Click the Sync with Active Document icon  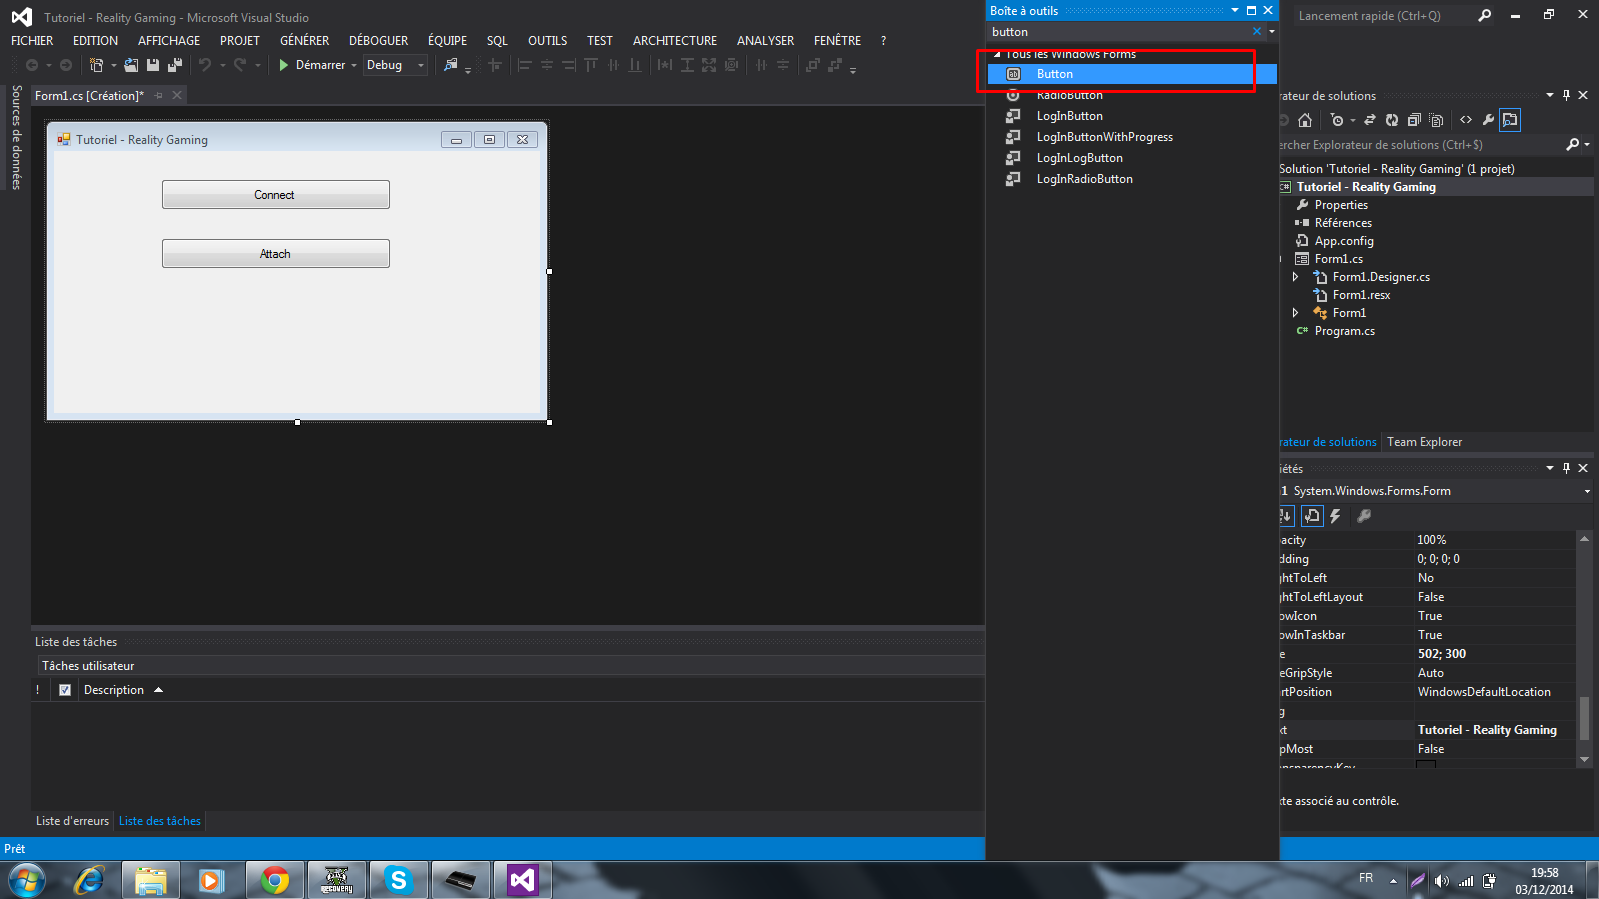click(1370, 120)
